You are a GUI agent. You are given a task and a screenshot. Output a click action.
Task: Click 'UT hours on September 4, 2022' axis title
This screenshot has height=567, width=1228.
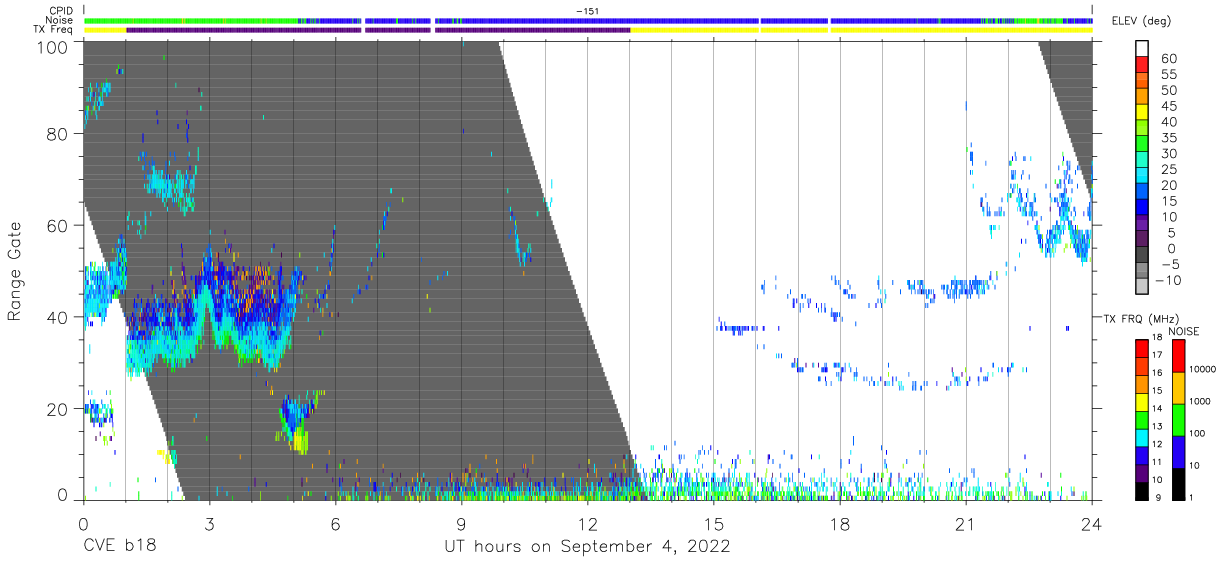(x=587, y=546)
